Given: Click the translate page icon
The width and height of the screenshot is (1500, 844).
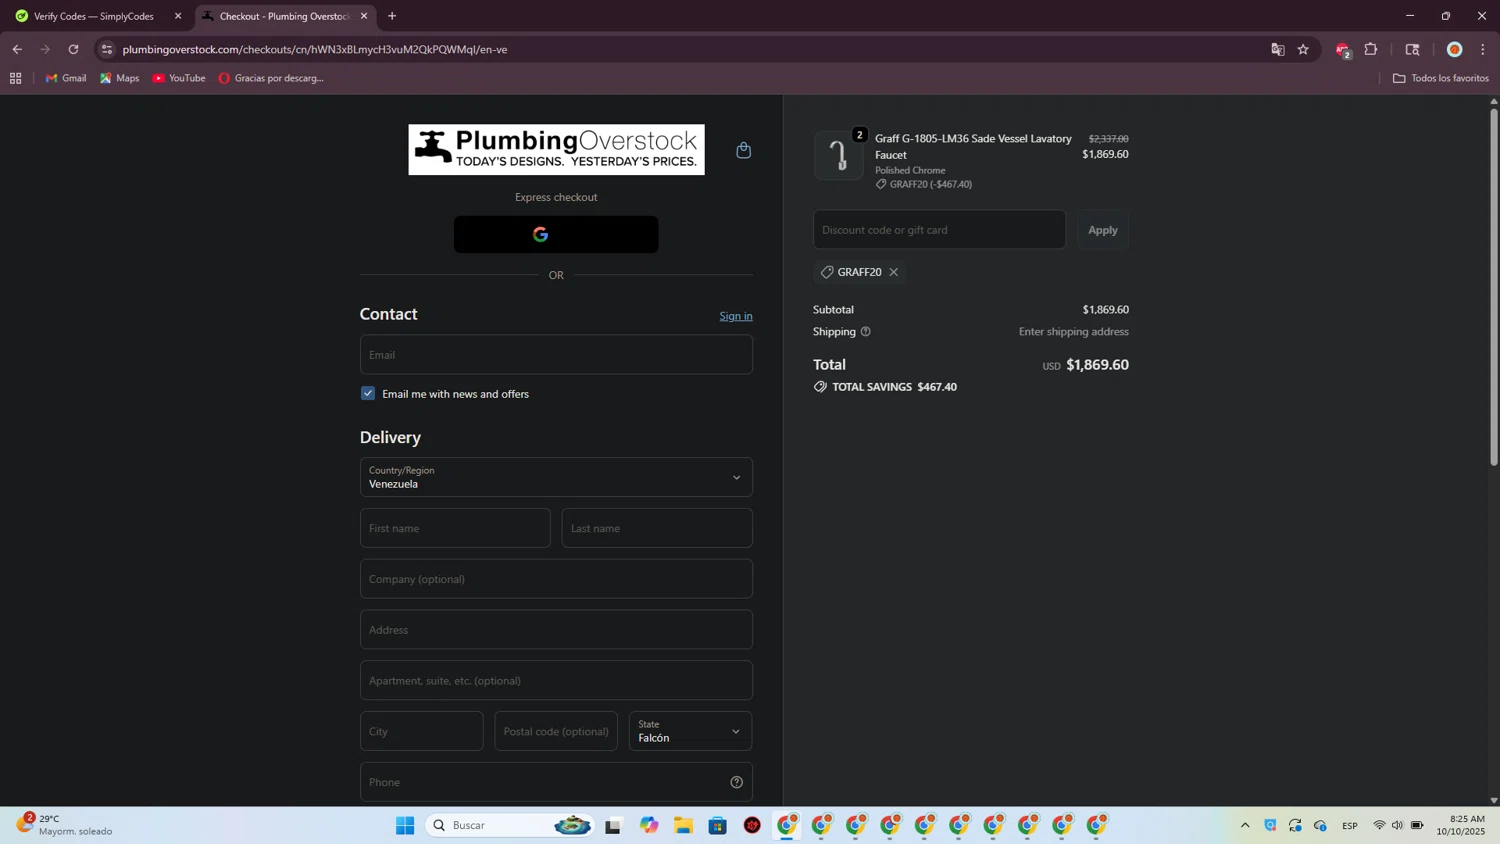Looking at the screenshot, I should tap(1277, 49).
